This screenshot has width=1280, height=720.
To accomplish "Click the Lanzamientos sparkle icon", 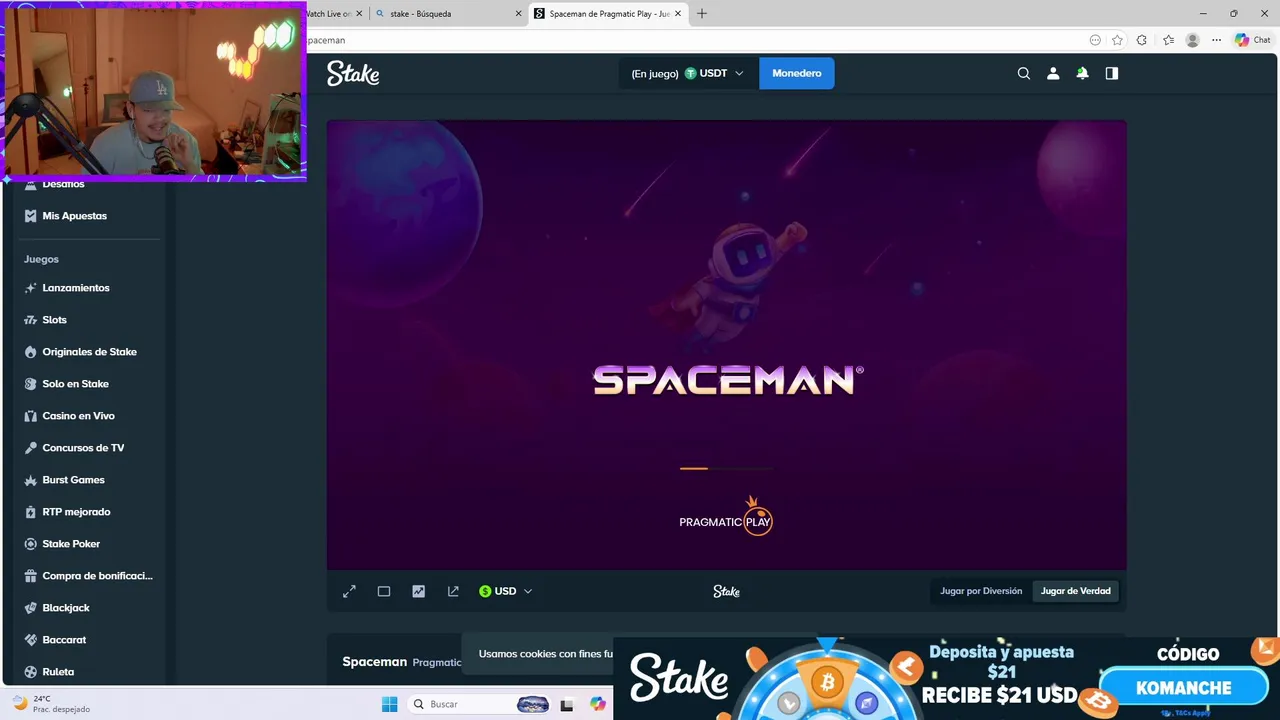I will coord(31,288).
